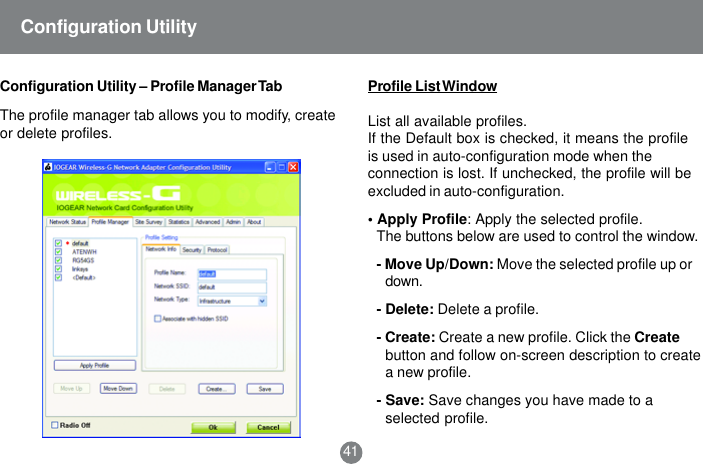The image size is (703, 464).
Task: Select the <Default> profile entry
Action: pos(84,278)
